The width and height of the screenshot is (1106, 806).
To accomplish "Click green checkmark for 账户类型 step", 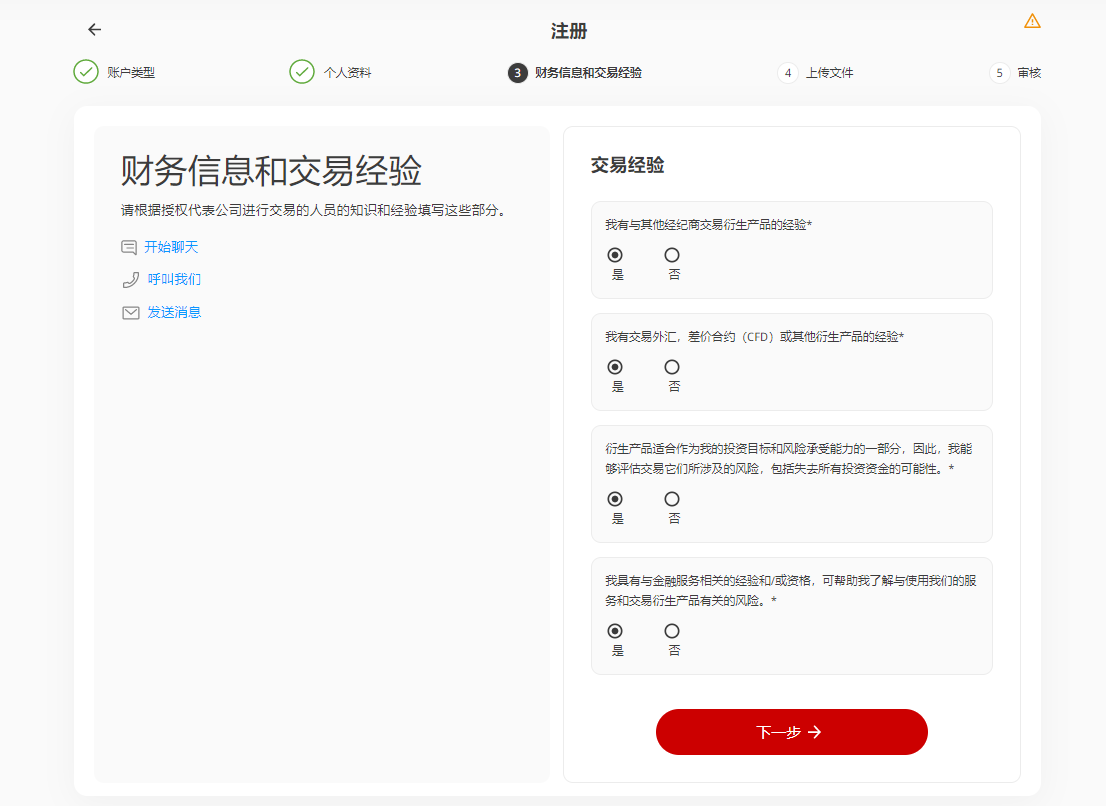I will pos(86,72).
